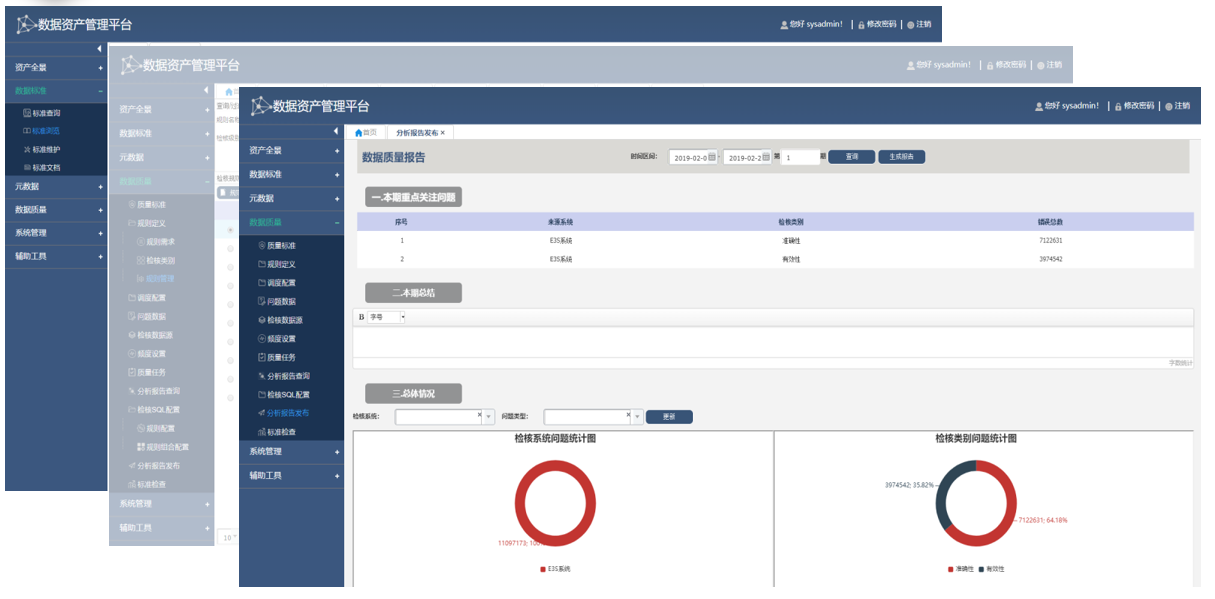The height and width of the screenshot is (599, 1215).
Task: Expand 元数据 in back window sidebar
Action: coord(56,186)
